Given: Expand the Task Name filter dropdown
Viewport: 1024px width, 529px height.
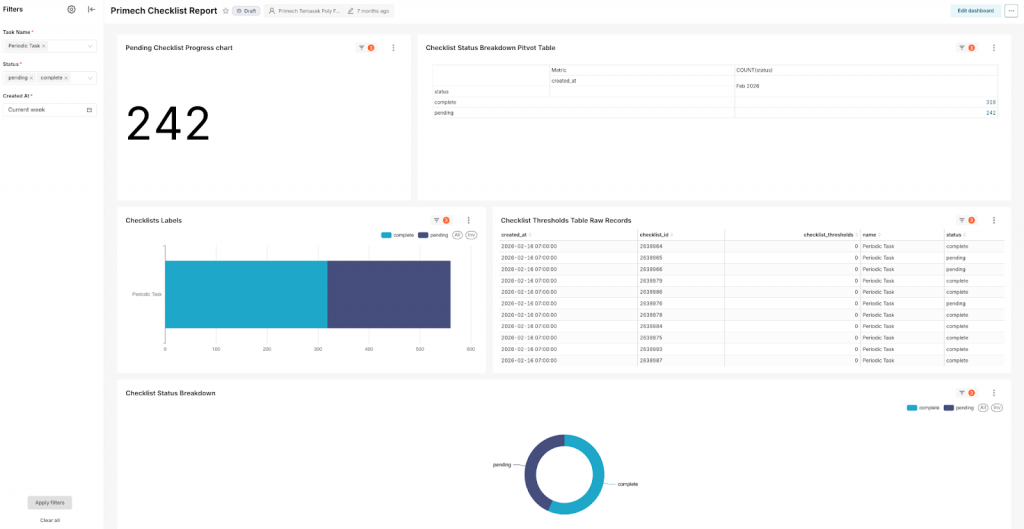Looking at the screenshot, I should pos(90,46).
